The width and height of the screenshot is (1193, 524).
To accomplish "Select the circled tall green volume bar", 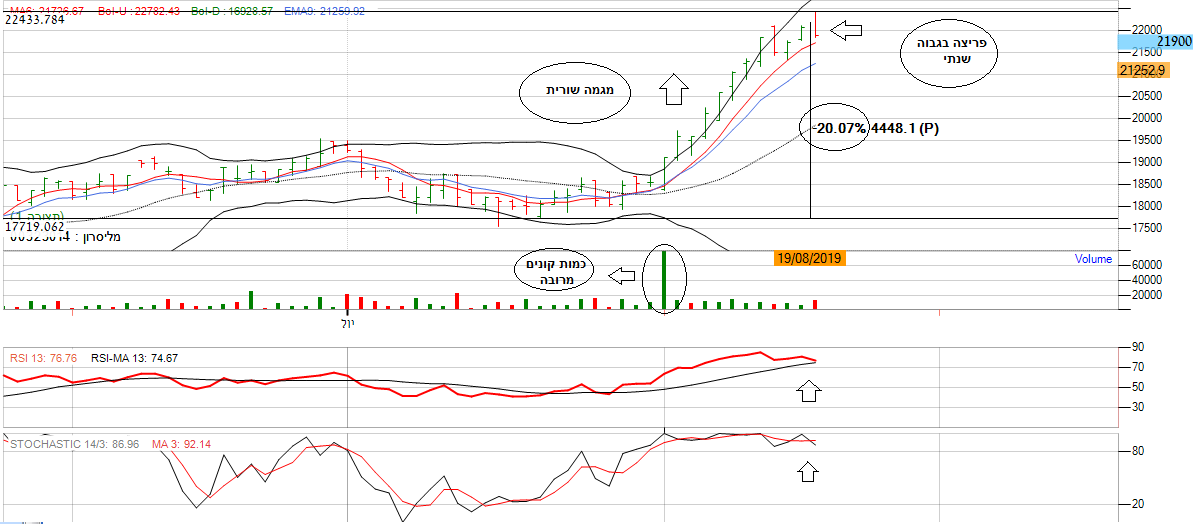I will [662, 280].
